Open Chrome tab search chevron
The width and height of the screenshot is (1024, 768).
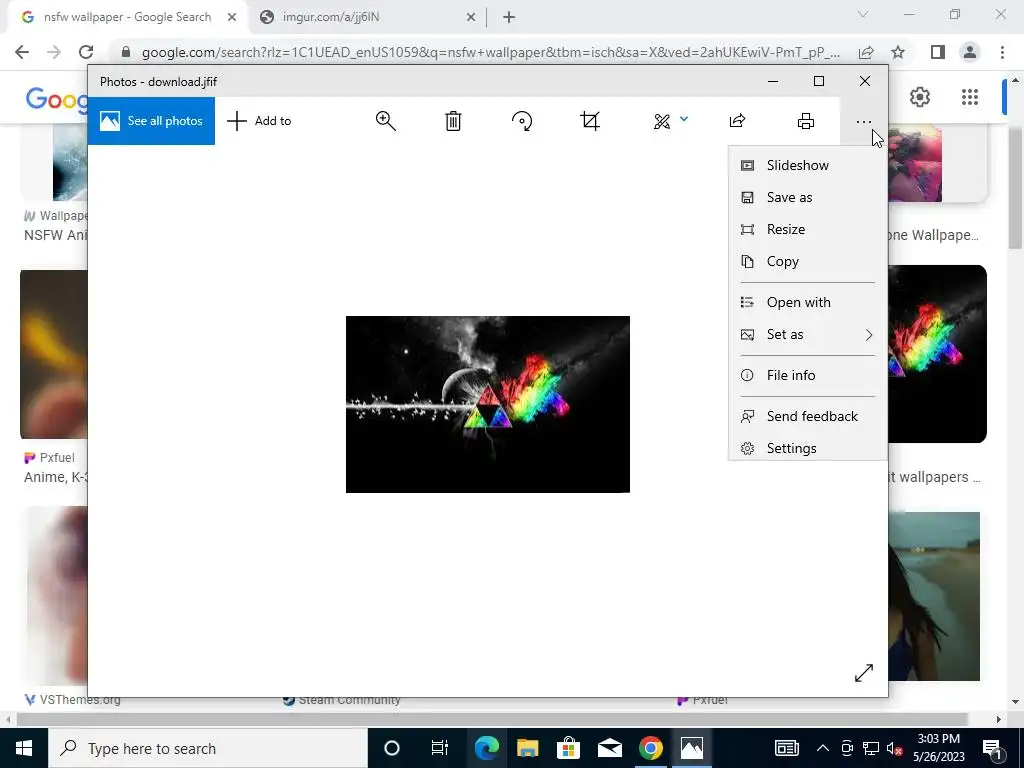click(x=863, y=14)
